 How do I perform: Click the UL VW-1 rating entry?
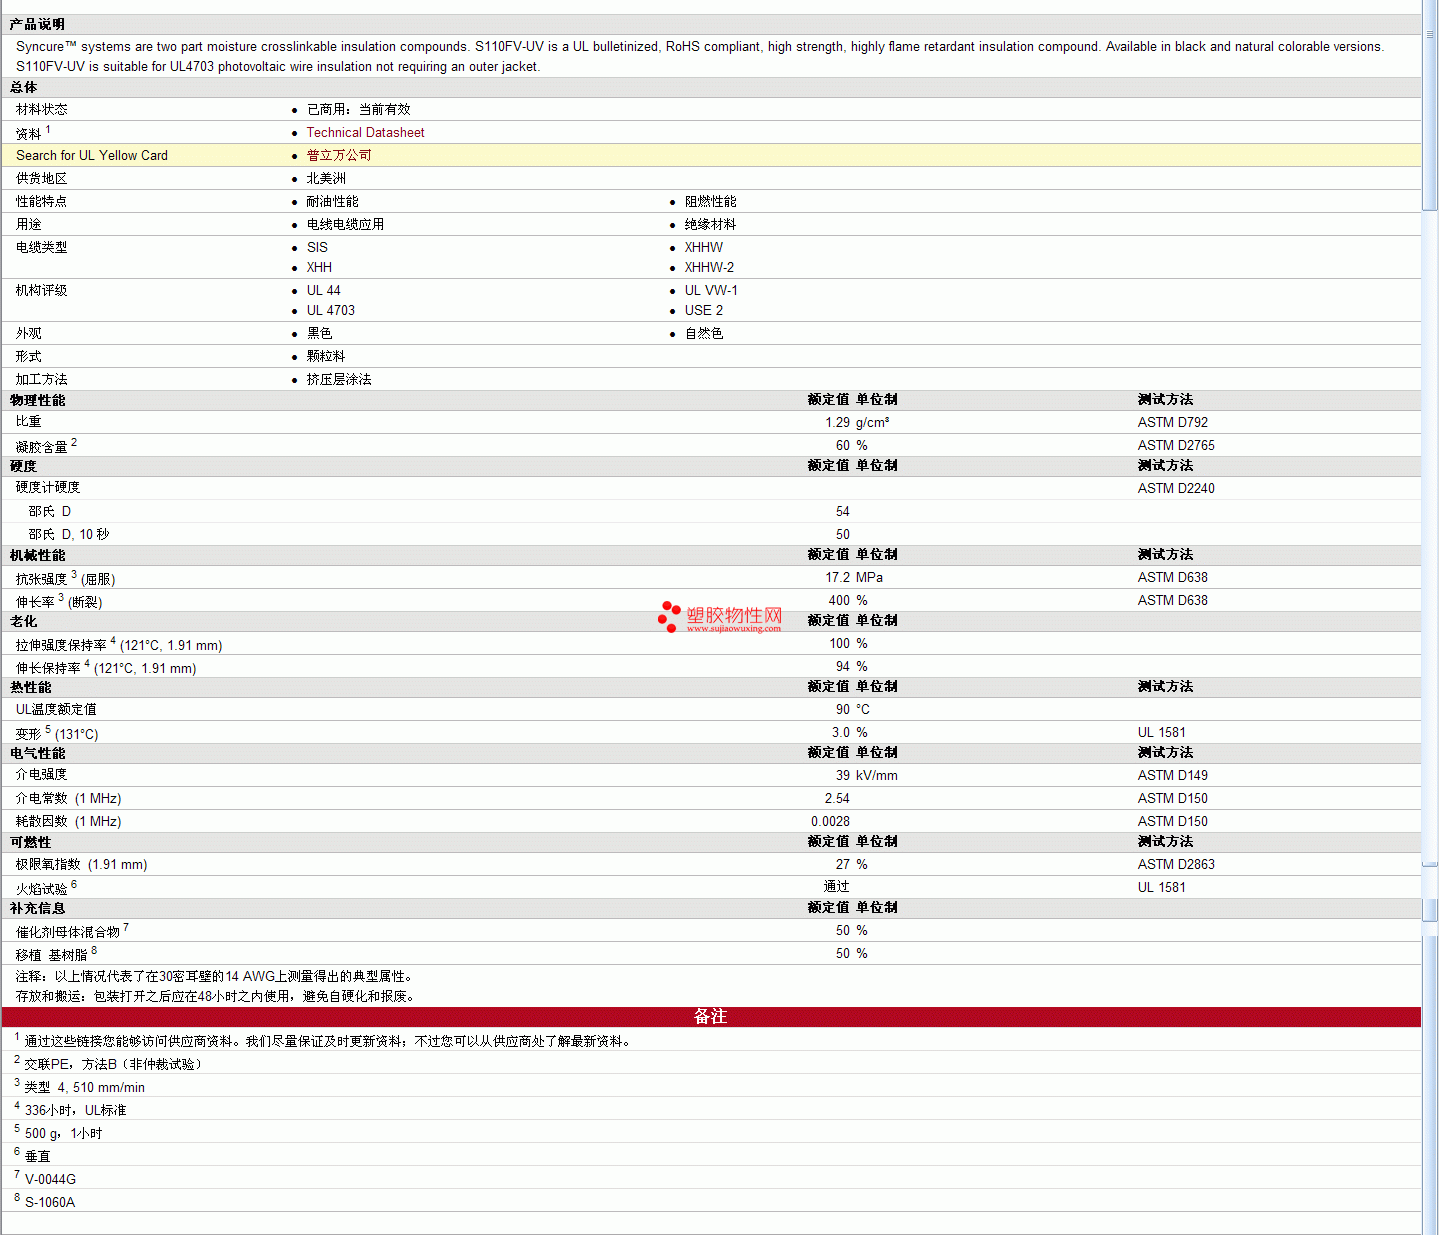click(711, 290)
